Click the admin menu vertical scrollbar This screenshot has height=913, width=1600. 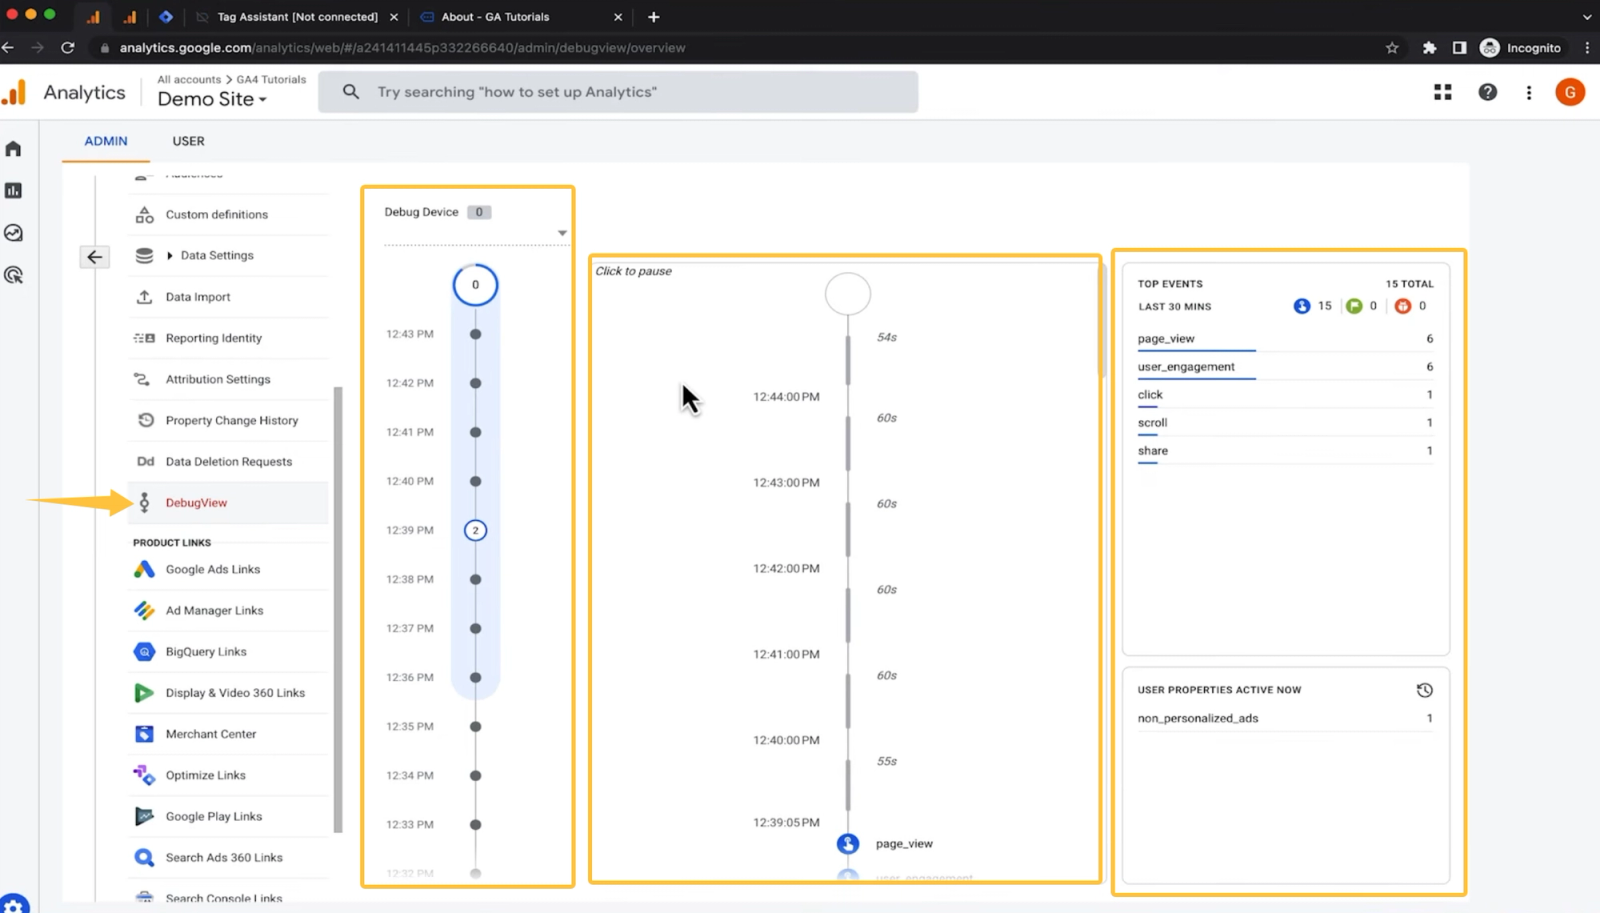[x=338, y=610]
